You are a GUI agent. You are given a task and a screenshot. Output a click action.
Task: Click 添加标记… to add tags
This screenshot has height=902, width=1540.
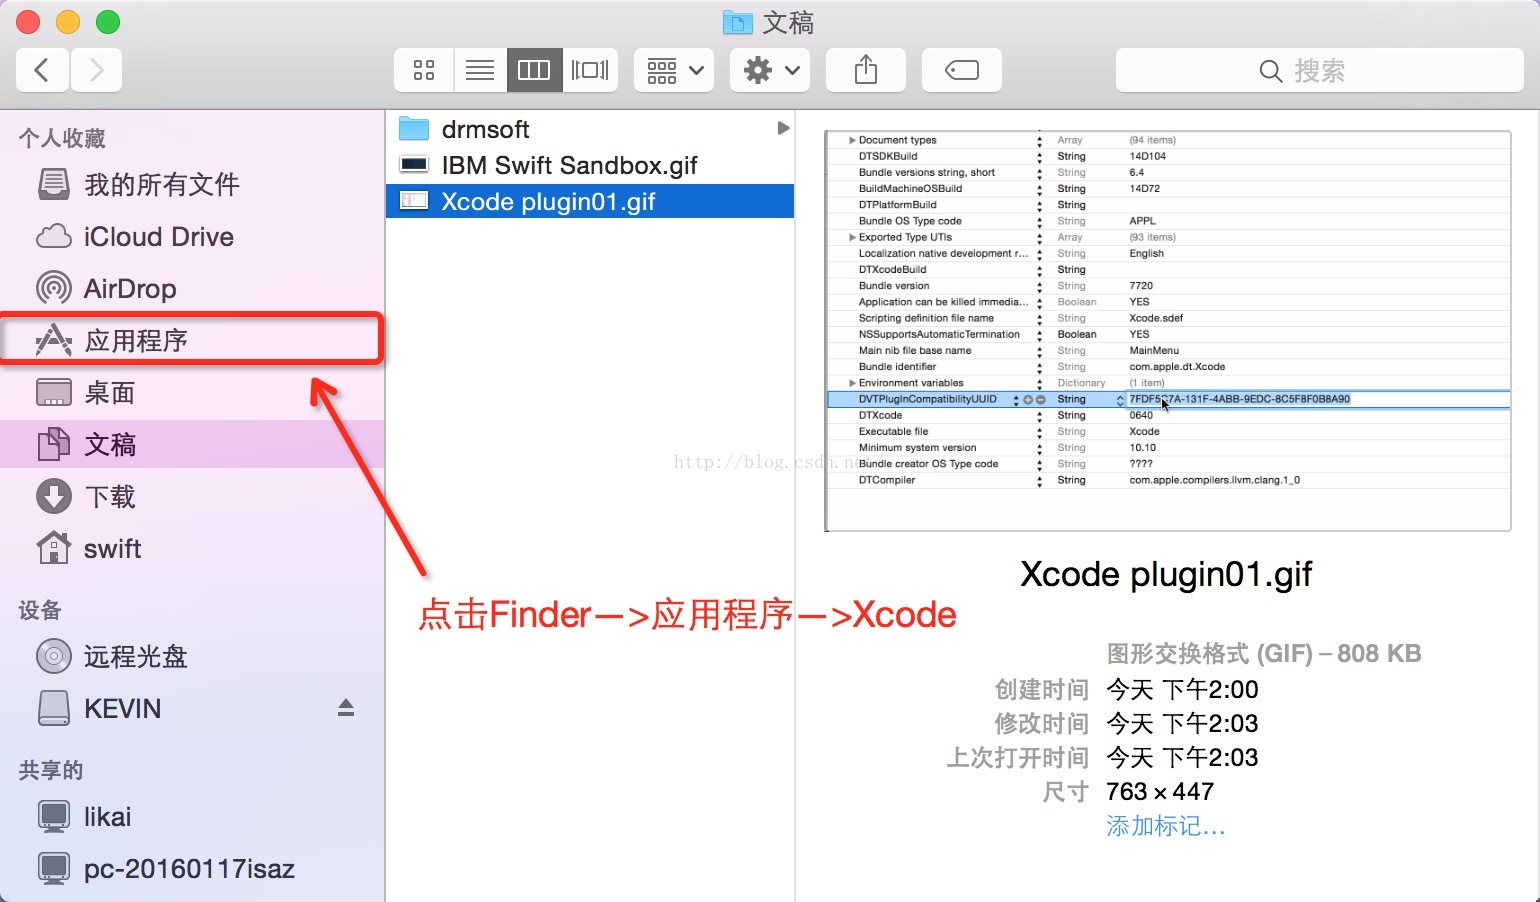pos(1165,826)
